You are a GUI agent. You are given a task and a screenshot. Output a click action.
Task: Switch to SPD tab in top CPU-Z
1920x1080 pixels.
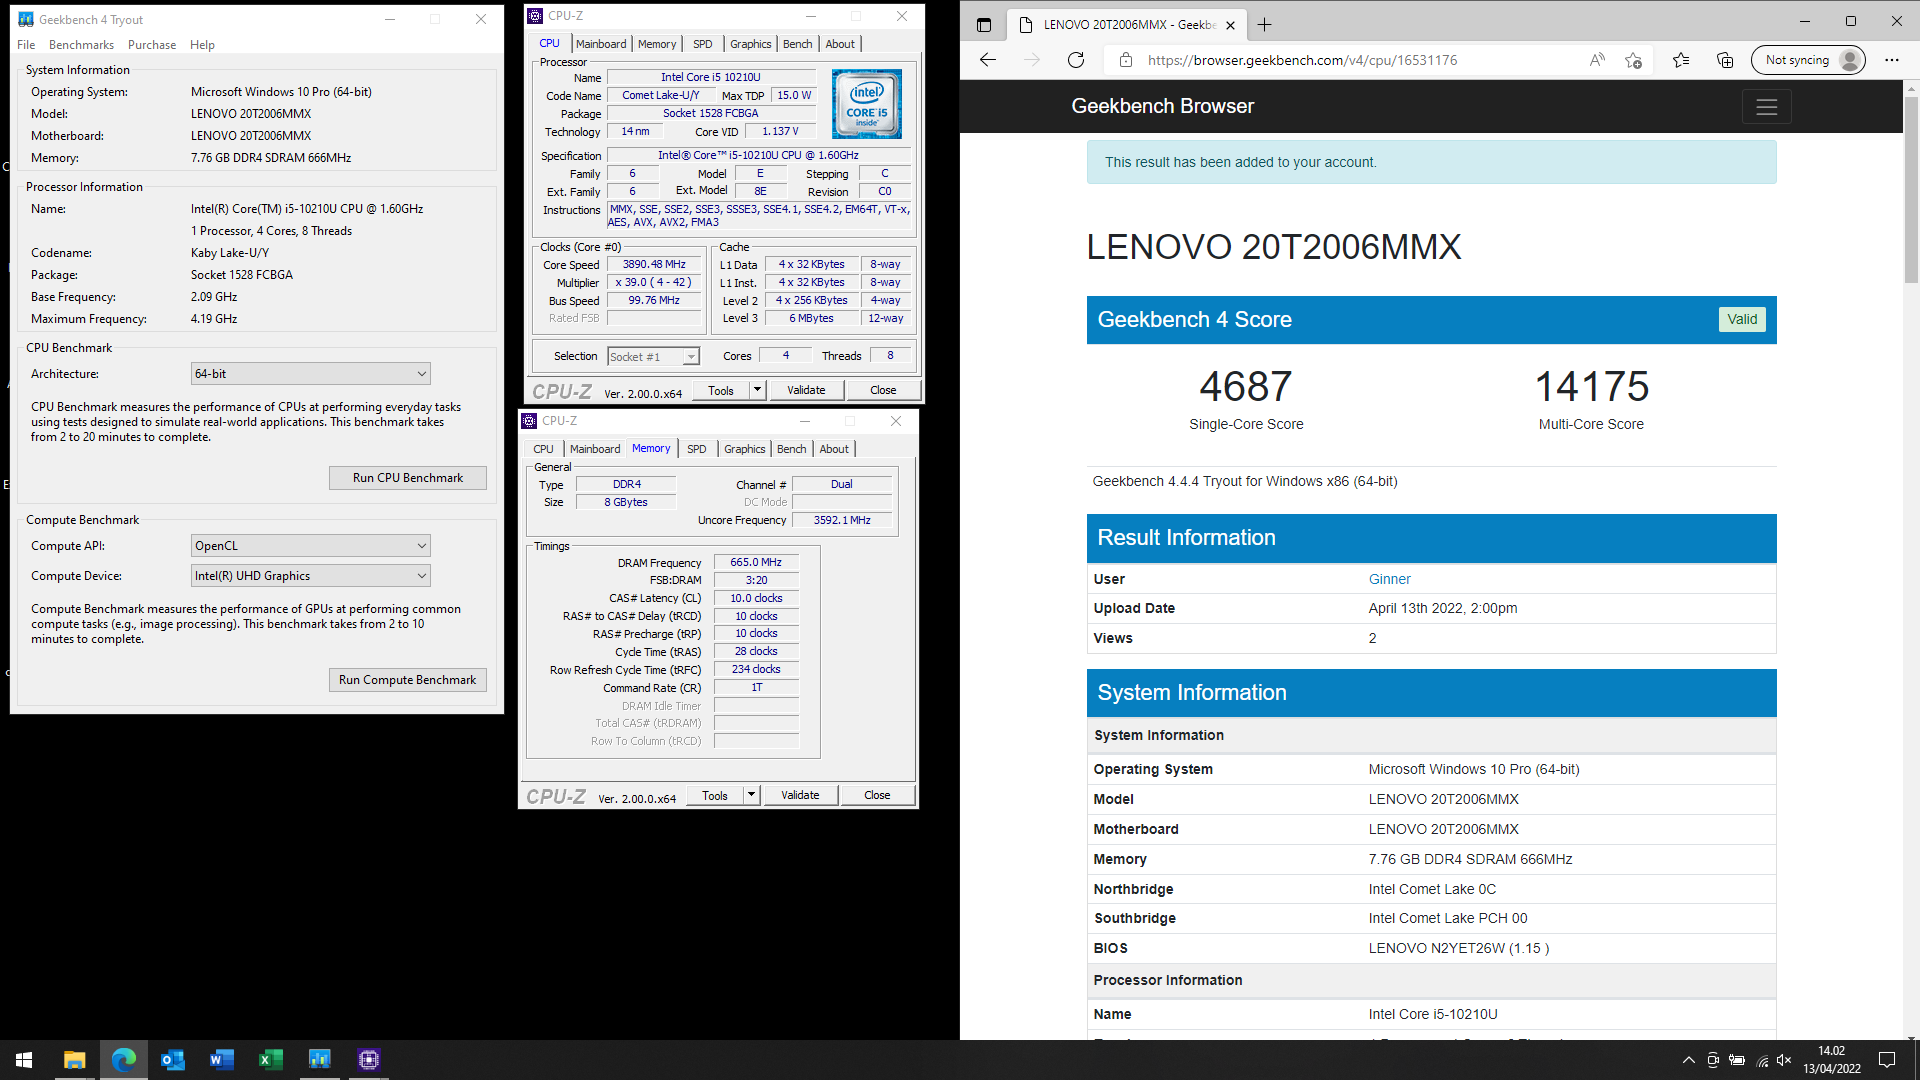coord(703,44)
